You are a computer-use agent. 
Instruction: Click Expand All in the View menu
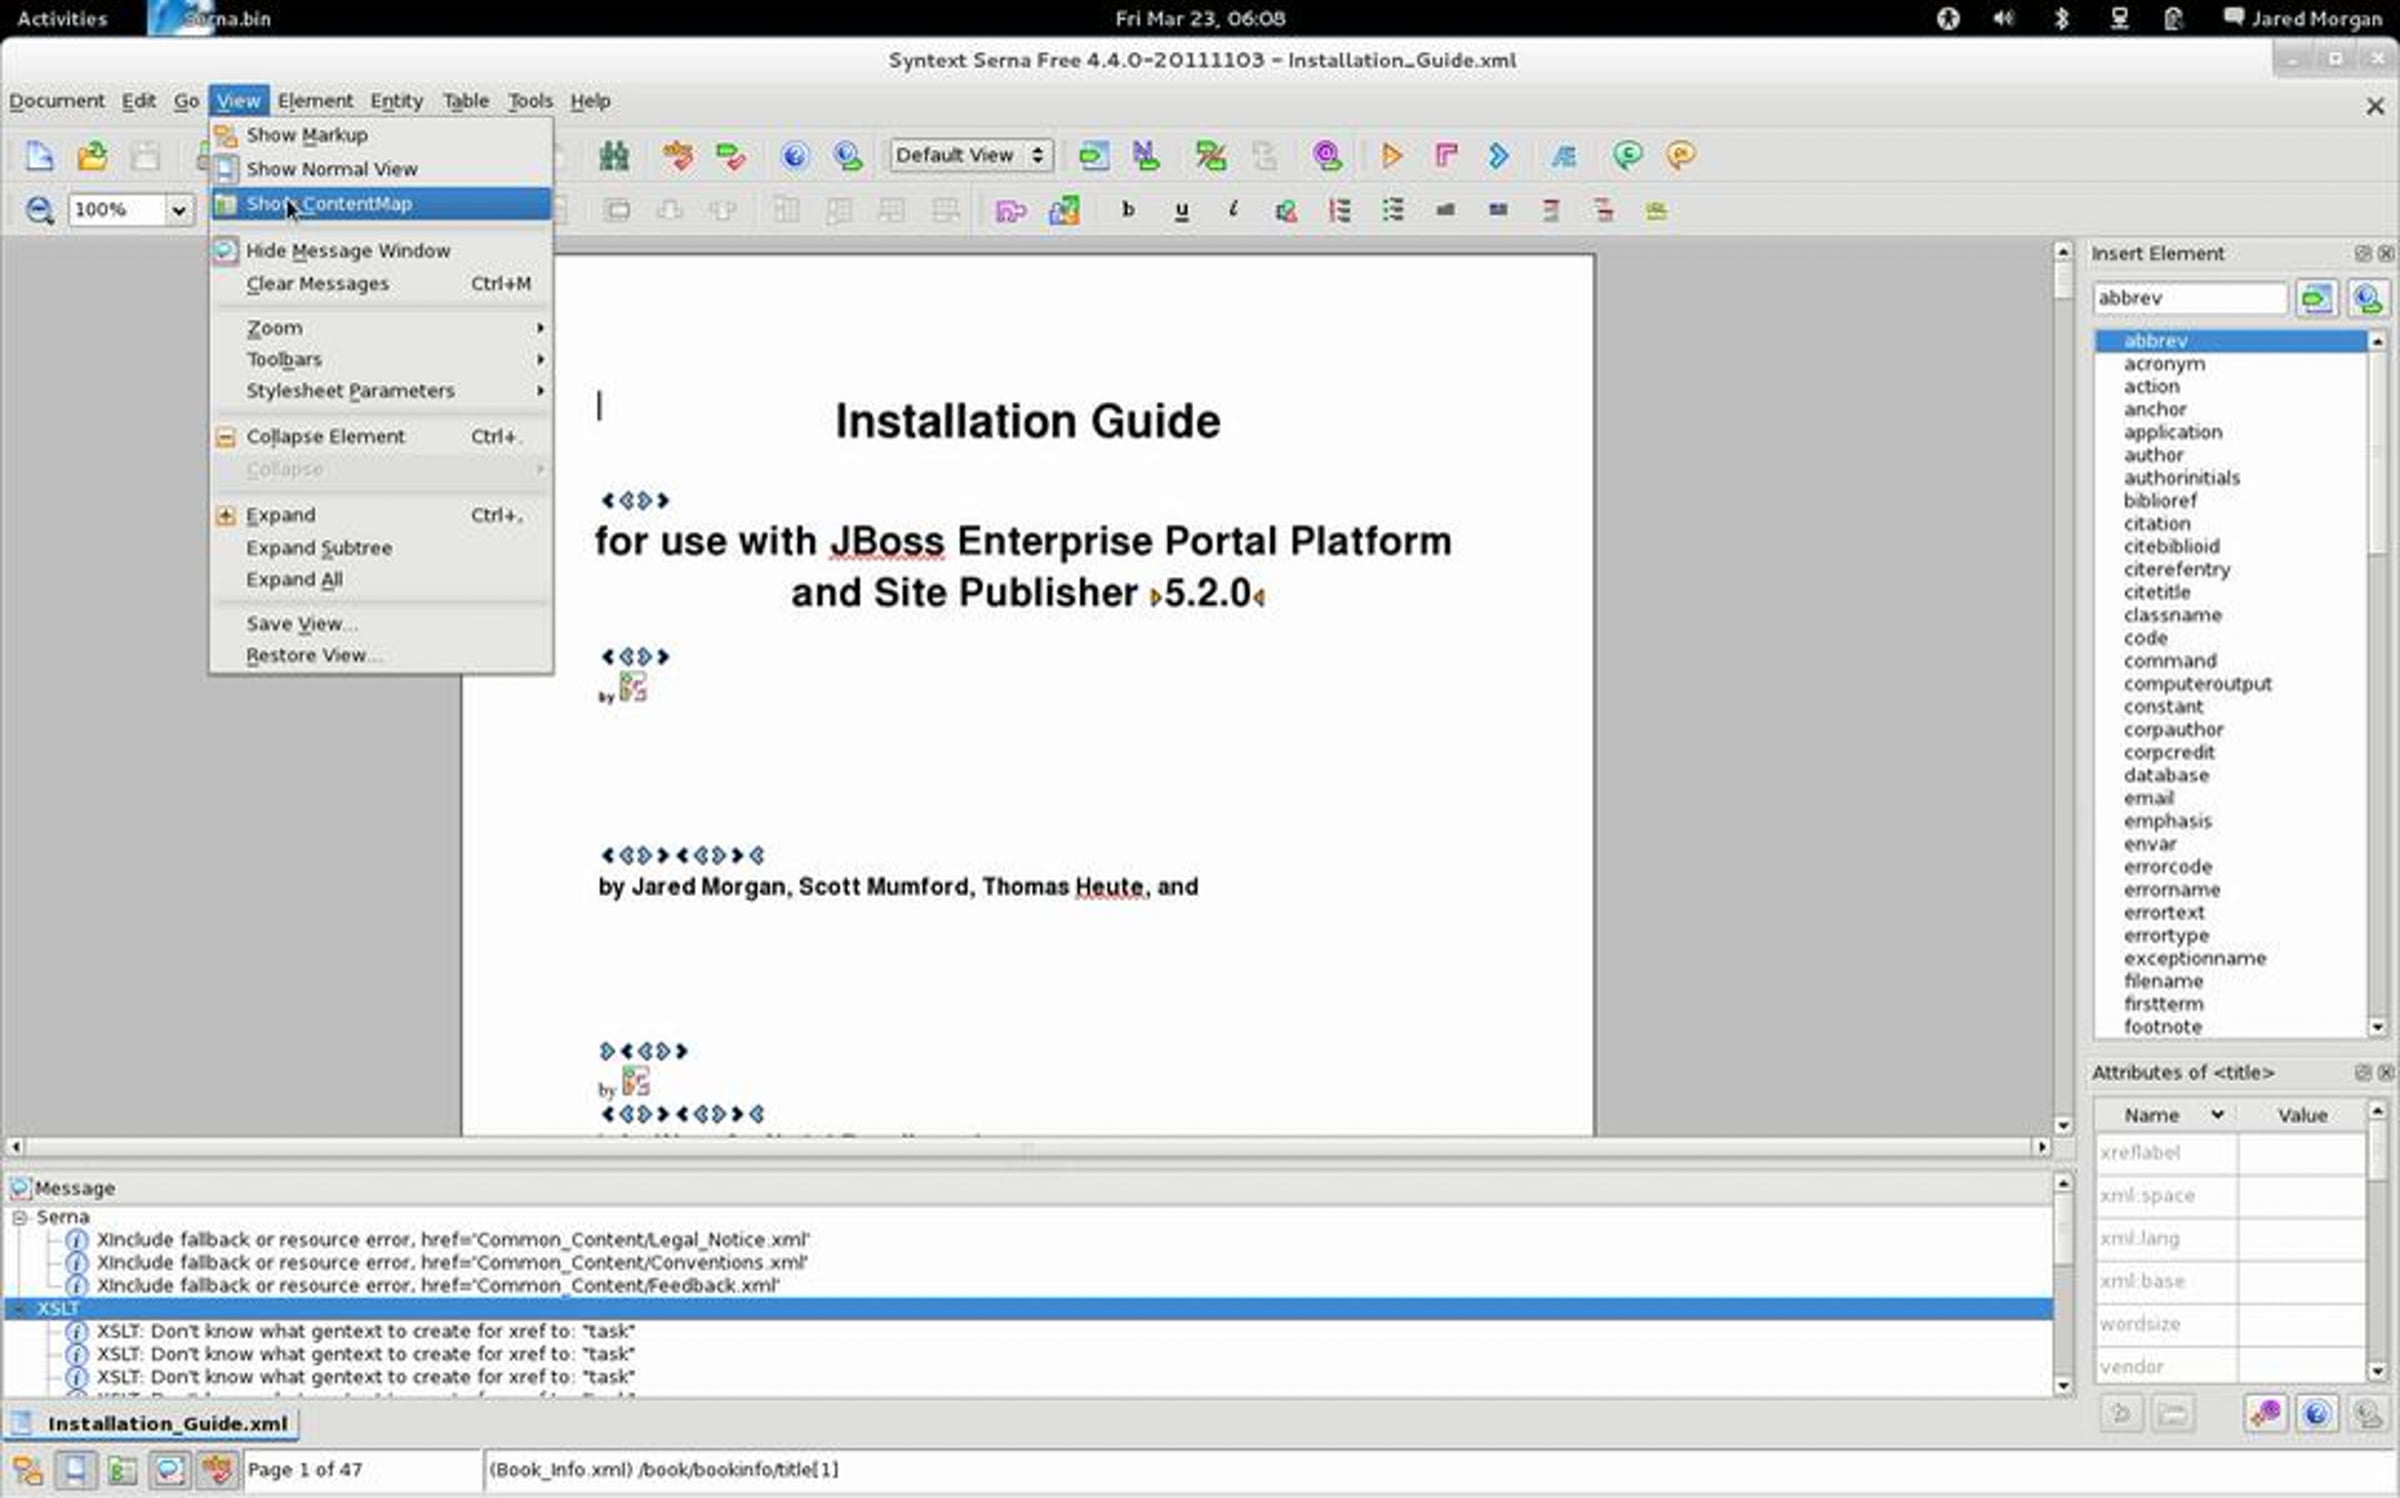[x=294, y=580]
